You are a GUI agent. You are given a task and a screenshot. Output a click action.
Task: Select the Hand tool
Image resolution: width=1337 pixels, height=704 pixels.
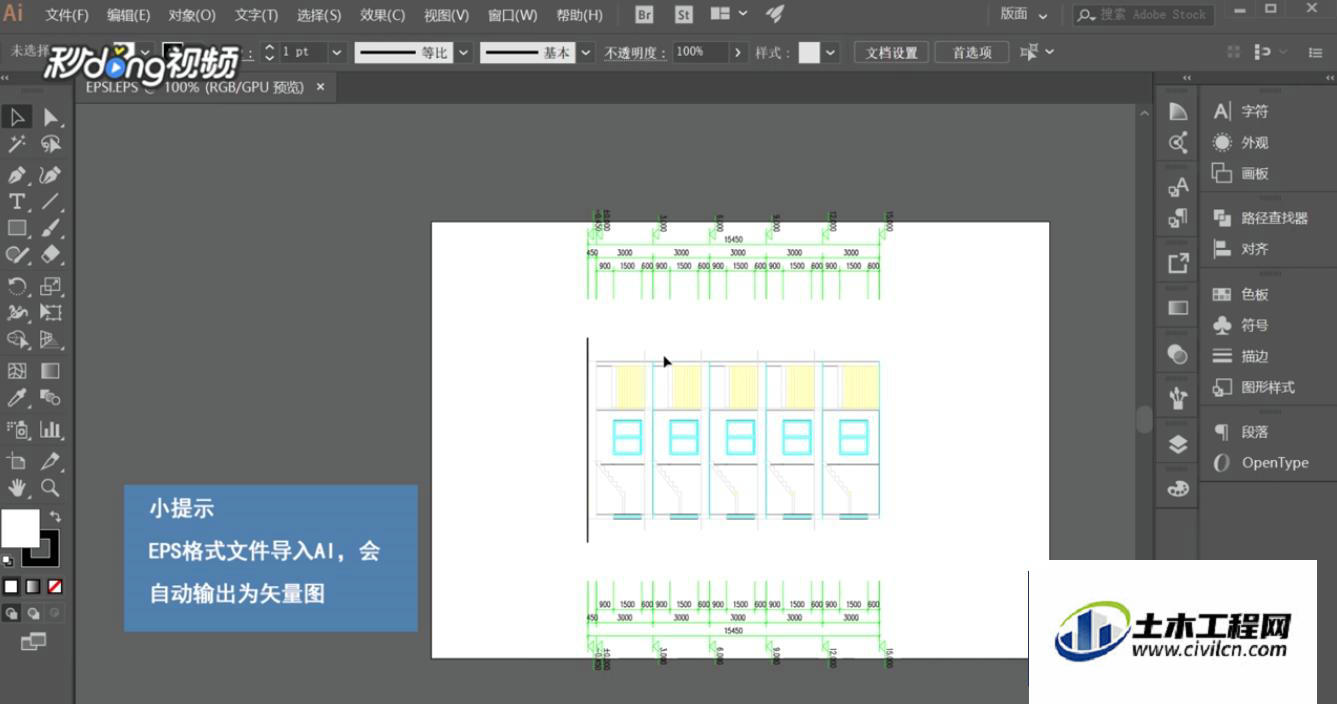pos(17,488)
